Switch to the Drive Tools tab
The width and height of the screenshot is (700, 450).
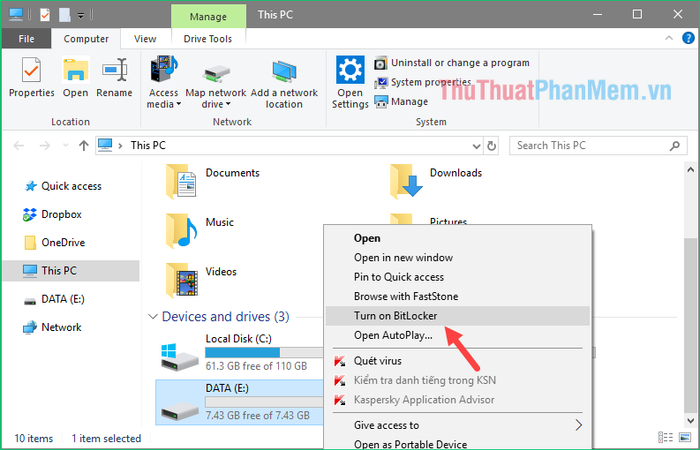(208, 39)
